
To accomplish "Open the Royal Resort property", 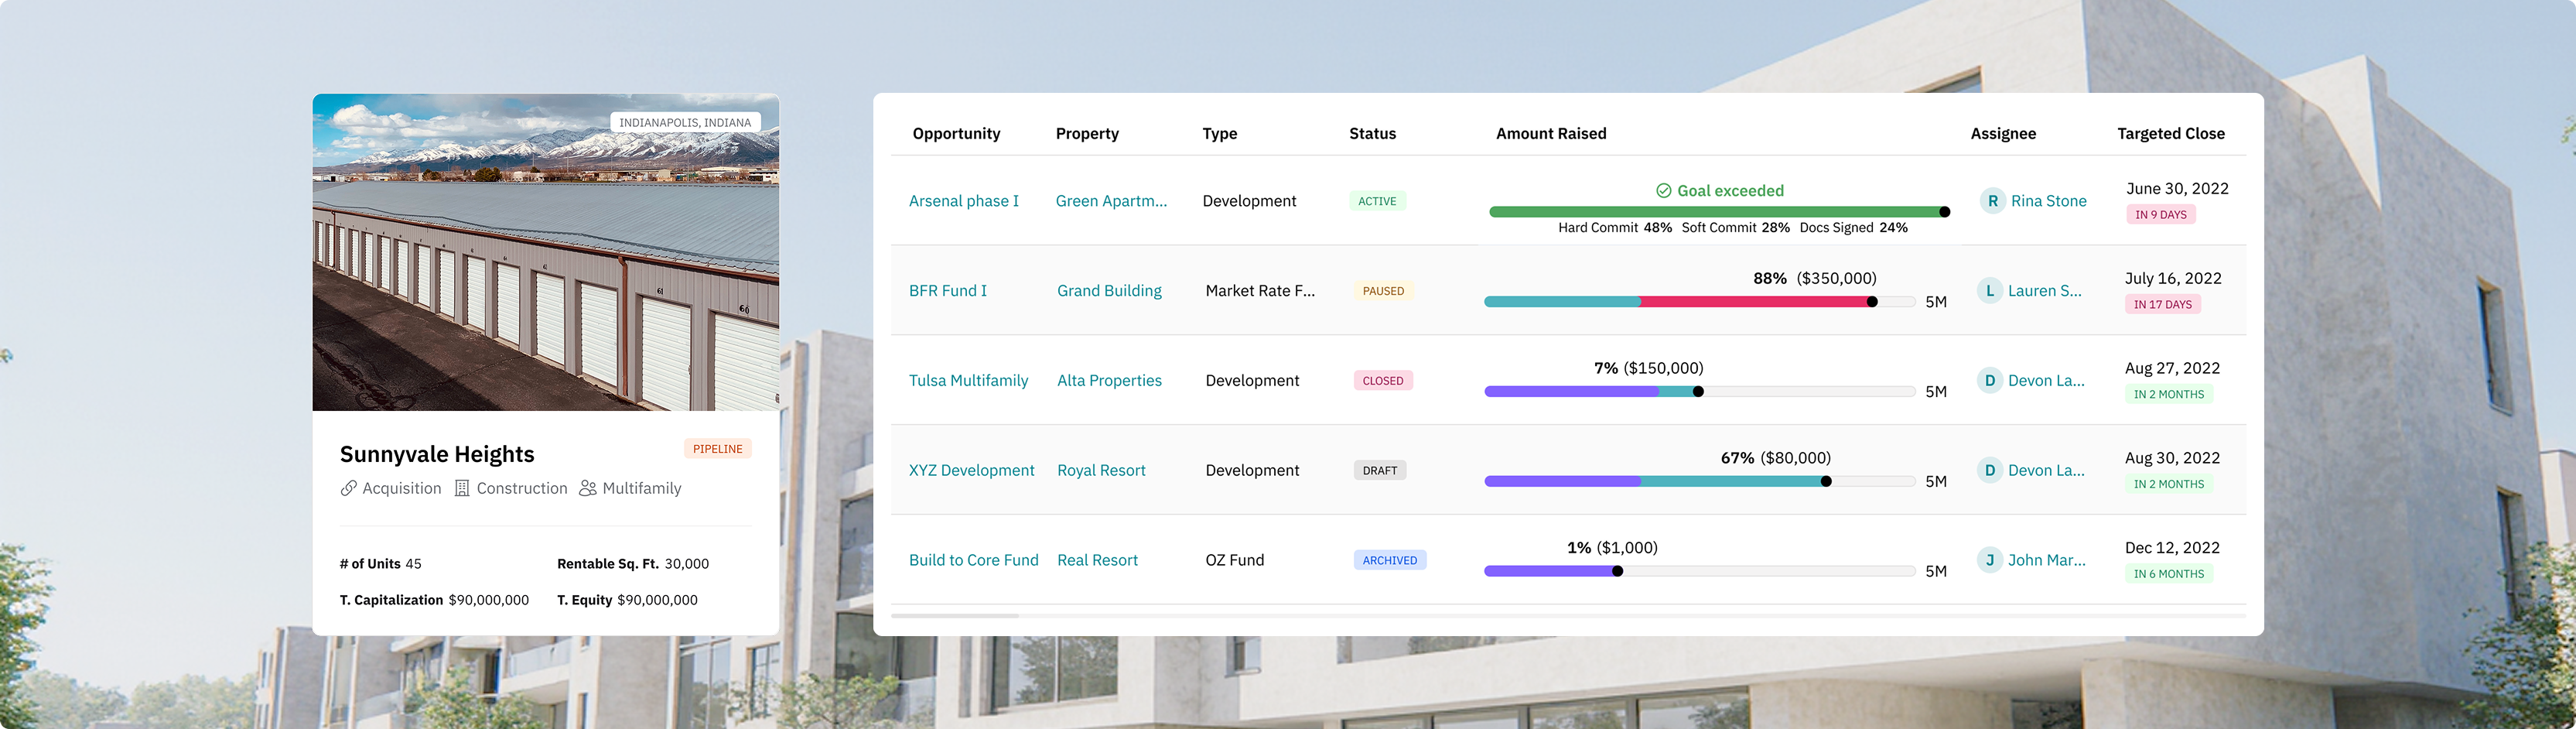I will [x=1101, y=470].
